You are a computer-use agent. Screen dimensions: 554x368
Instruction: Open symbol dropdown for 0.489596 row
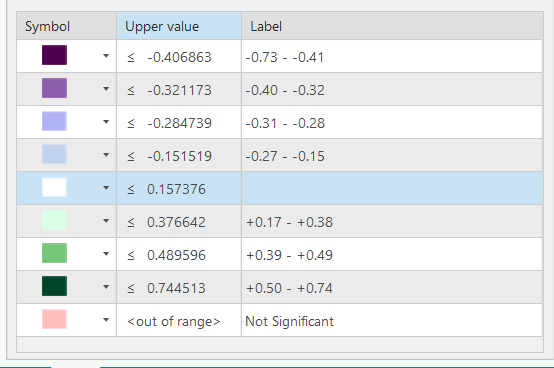pos(106,254)
